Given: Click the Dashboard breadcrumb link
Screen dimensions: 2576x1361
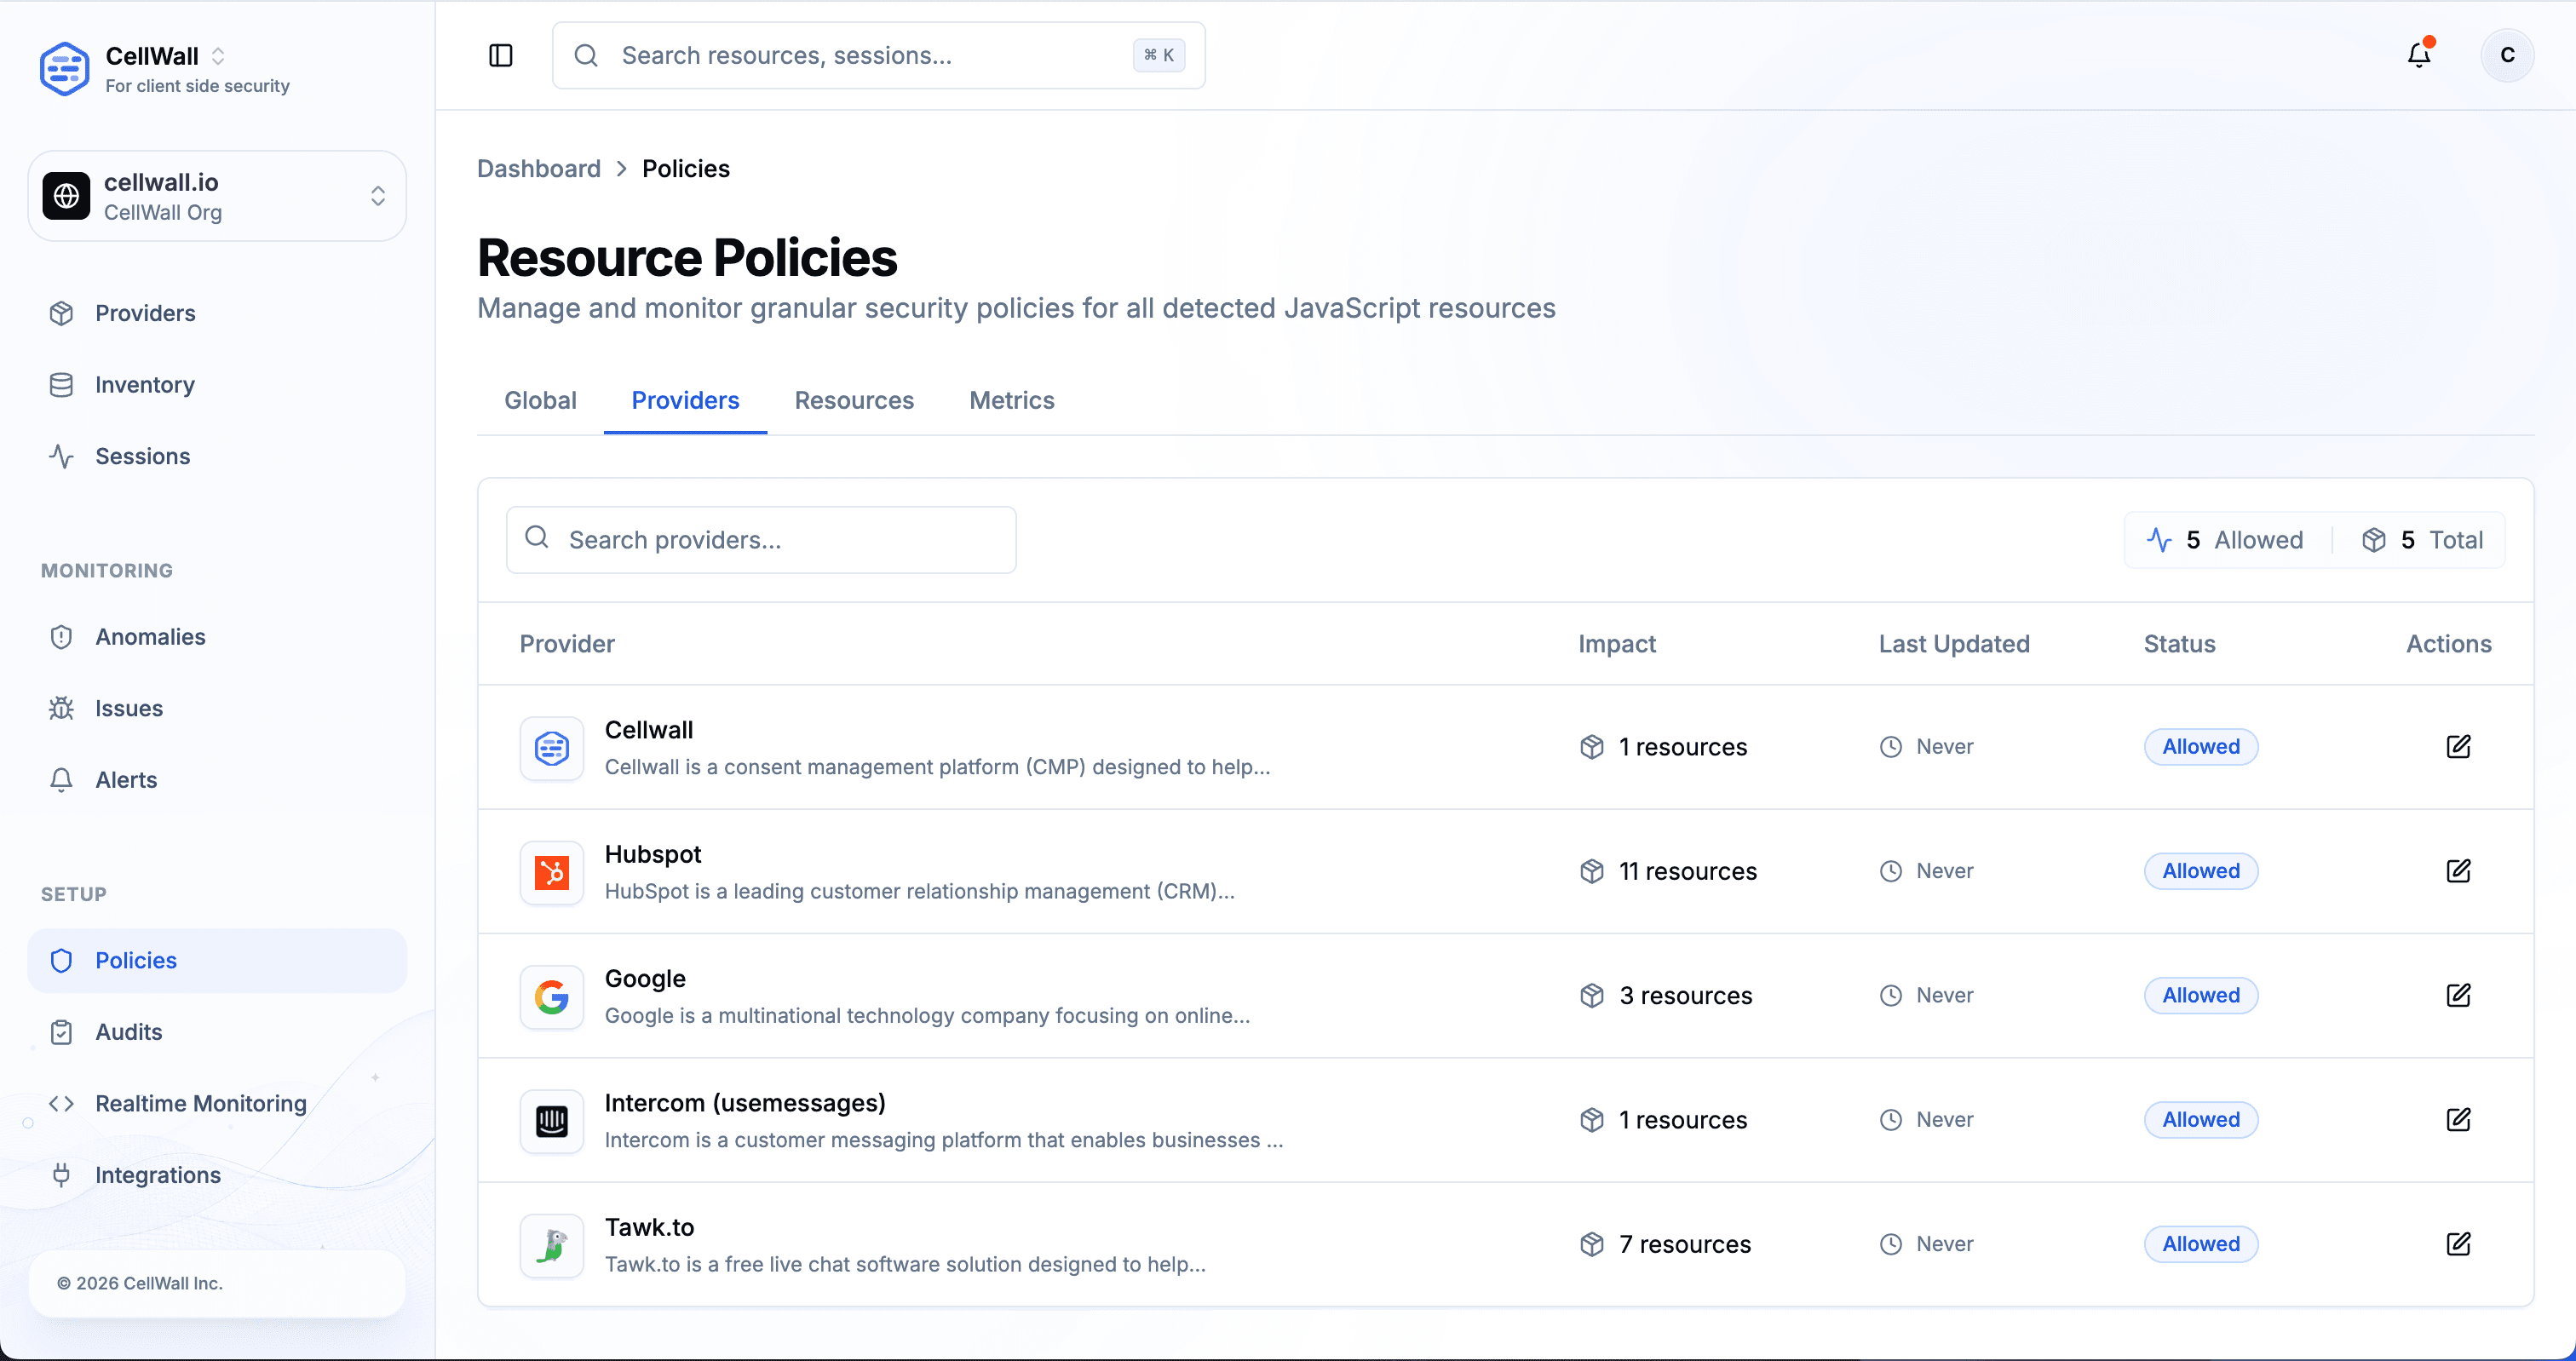Looking at the screenshot, I should tap(539, 169).
